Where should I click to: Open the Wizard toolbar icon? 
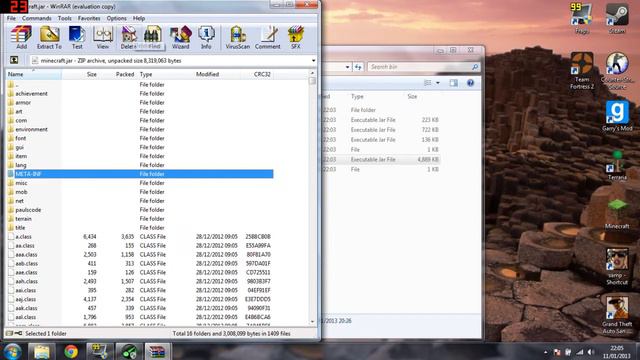click(x=180, y=38)
